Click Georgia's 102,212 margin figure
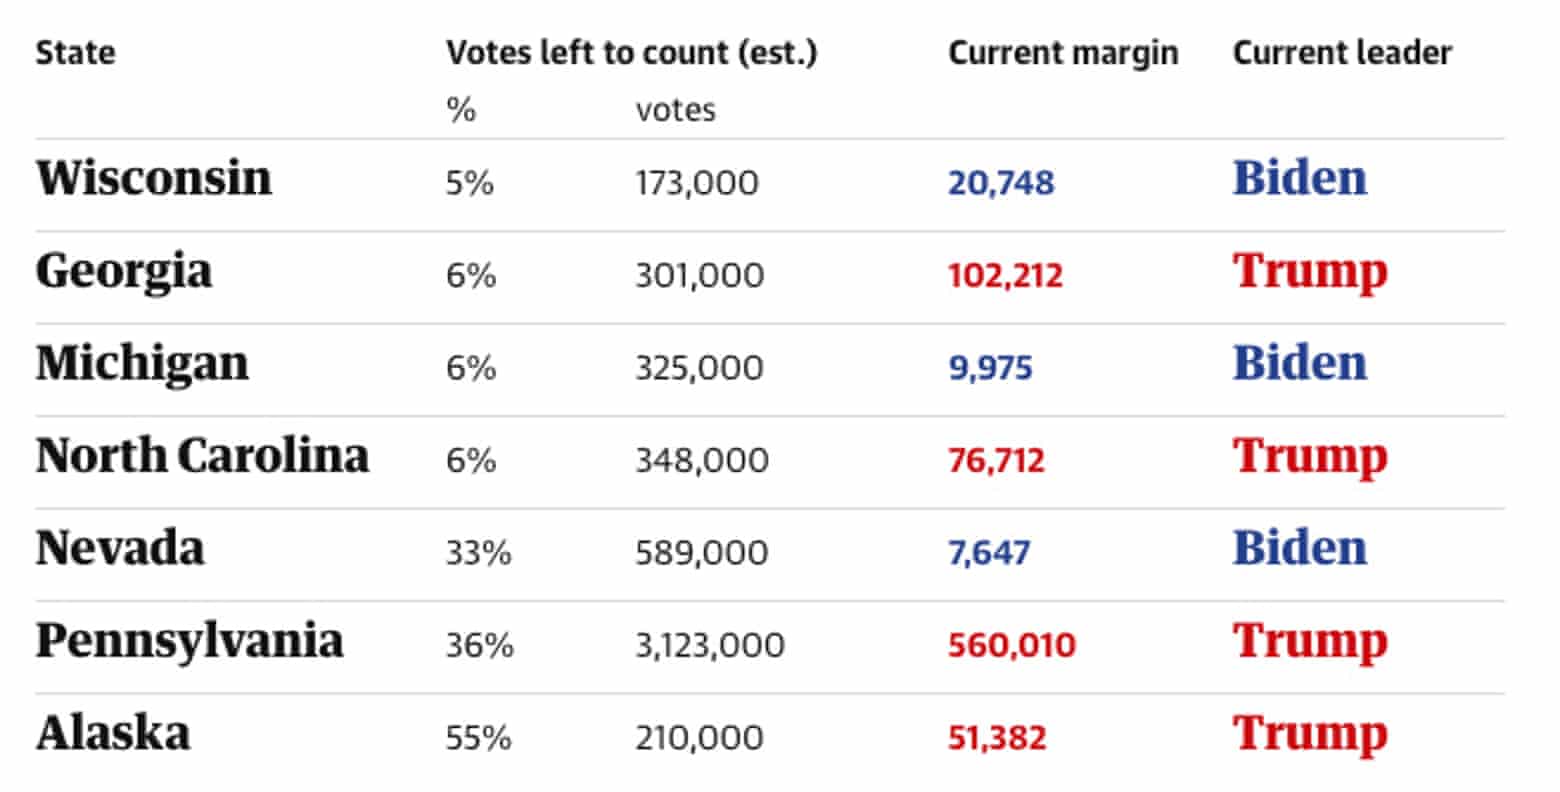This screenshot has height=792, width=1560. click(1005, 275)
